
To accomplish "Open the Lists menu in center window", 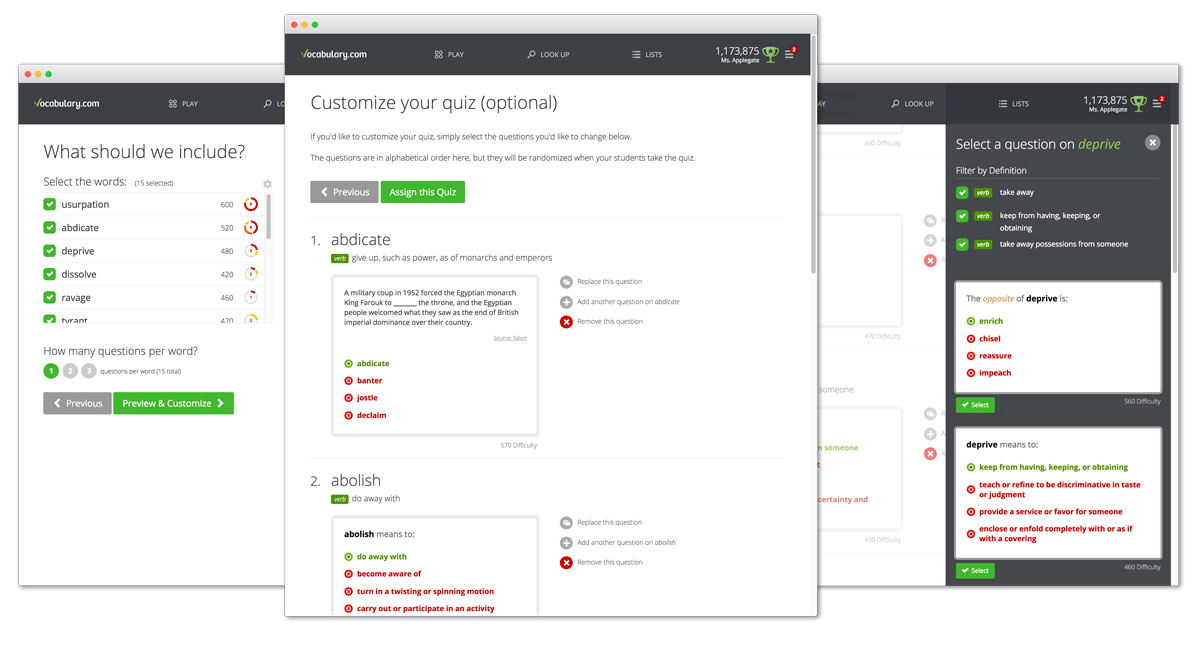I will (647, 55).
